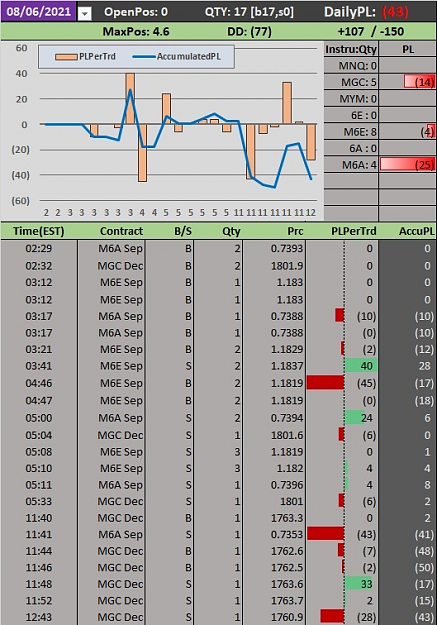437x625 pixels.
Task: Click the AccumulatedPL legend line
Action: [144, 57]
